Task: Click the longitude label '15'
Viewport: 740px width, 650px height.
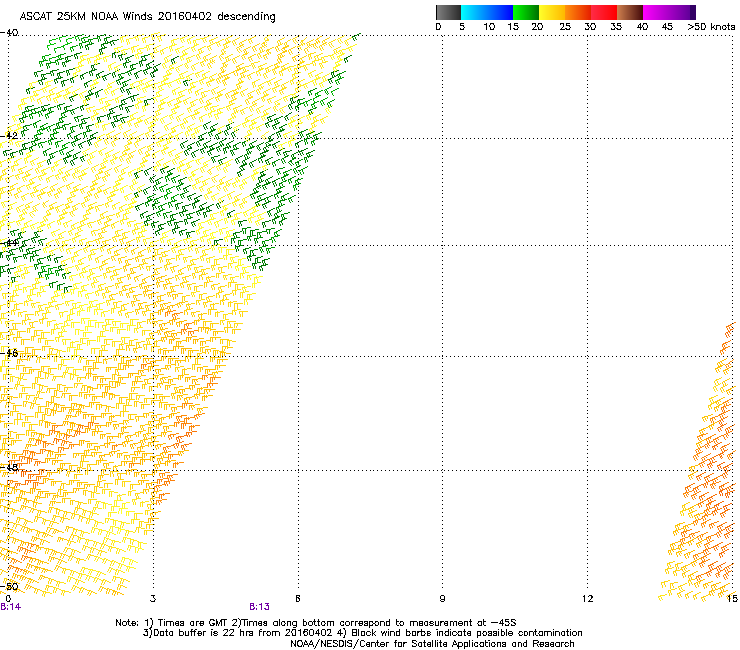Action: click(x=732, y=599)
